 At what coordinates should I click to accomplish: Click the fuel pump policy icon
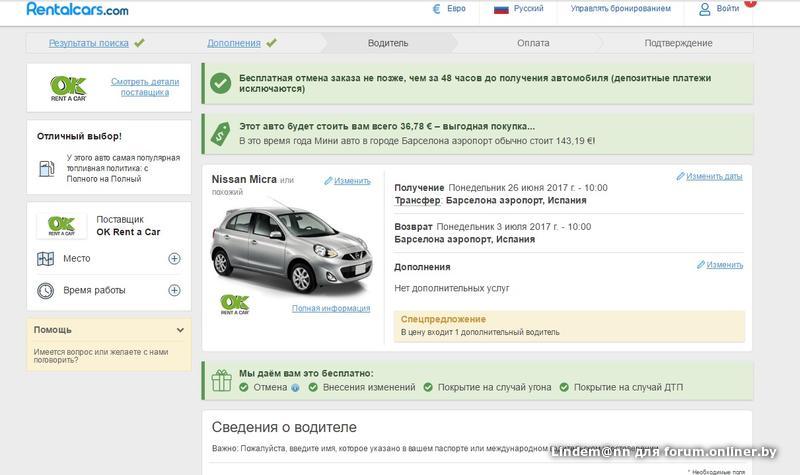tap(46, 168)
